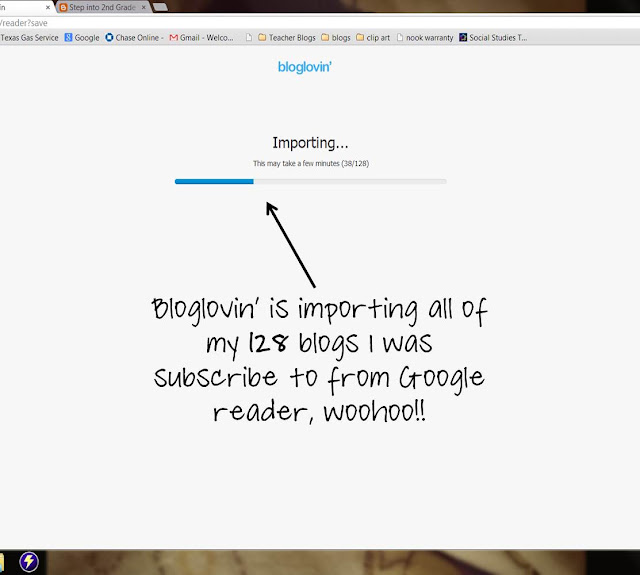Open the bloglovin' logo link
640x575 pixels.
pyautogui.click(x=304, y=67)
